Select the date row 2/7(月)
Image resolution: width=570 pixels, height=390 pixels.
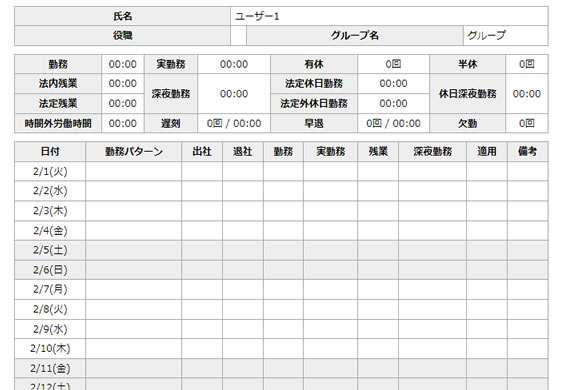(281, 290)
